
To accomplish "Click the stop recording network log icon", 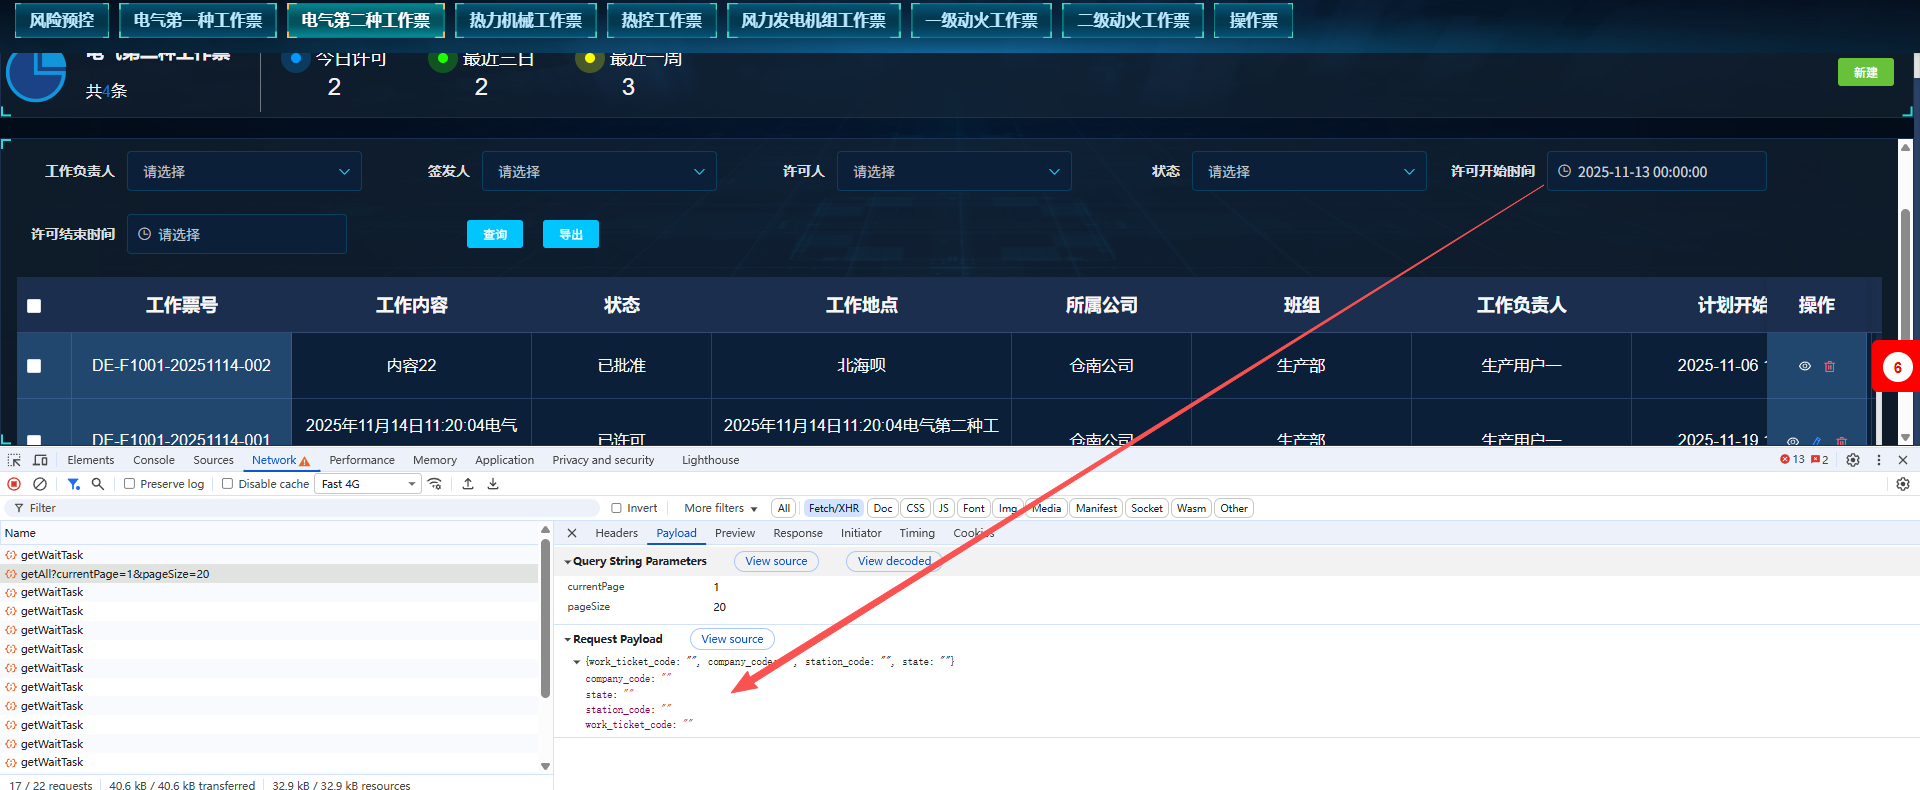I will [x=14, y=484].
